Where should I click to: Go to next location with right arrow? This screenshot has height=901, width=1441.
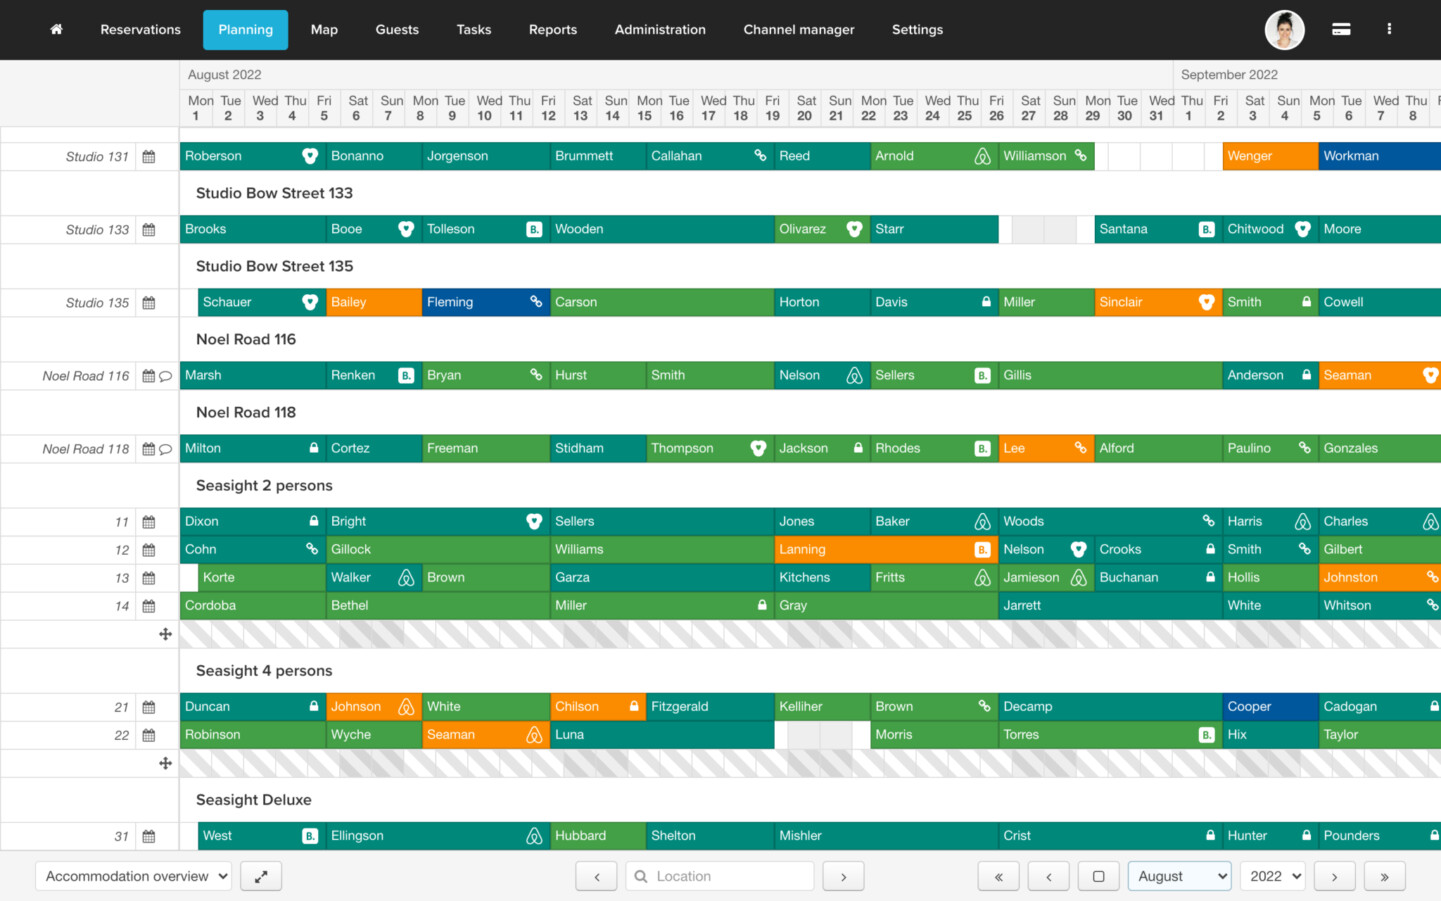click(843, 876)
